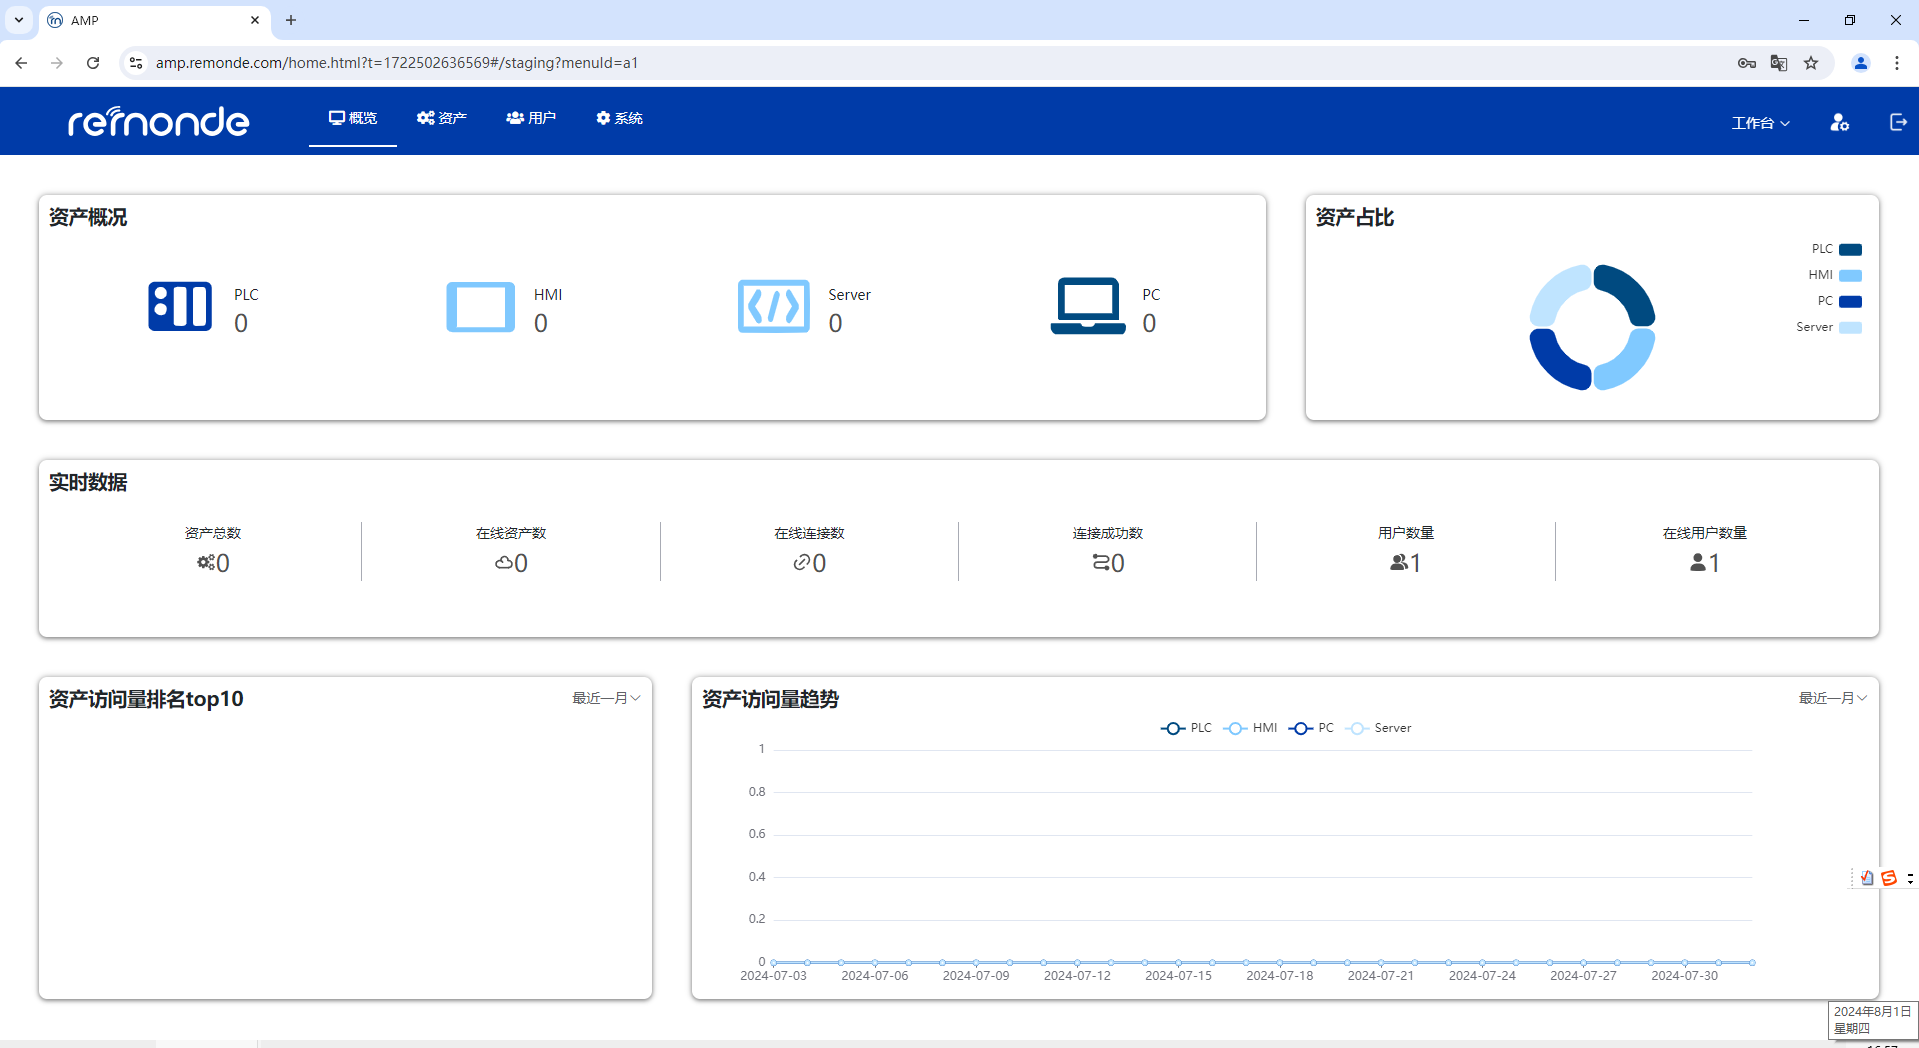Click the saved passwords key icon
The image size is (1919, 1048).
pyautogui.click(x=1747, y=63)
